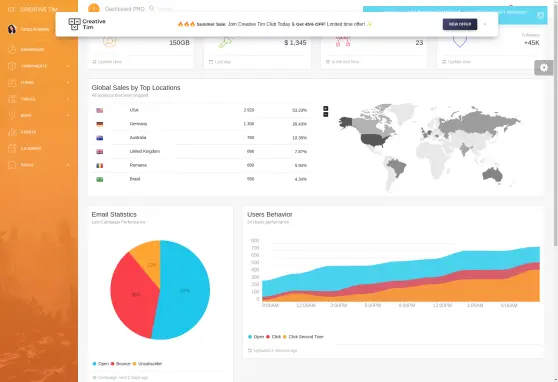This screenshot has height=382, width=558.
Task: Open the user profile name in sidebar
Action: (35, 29)
